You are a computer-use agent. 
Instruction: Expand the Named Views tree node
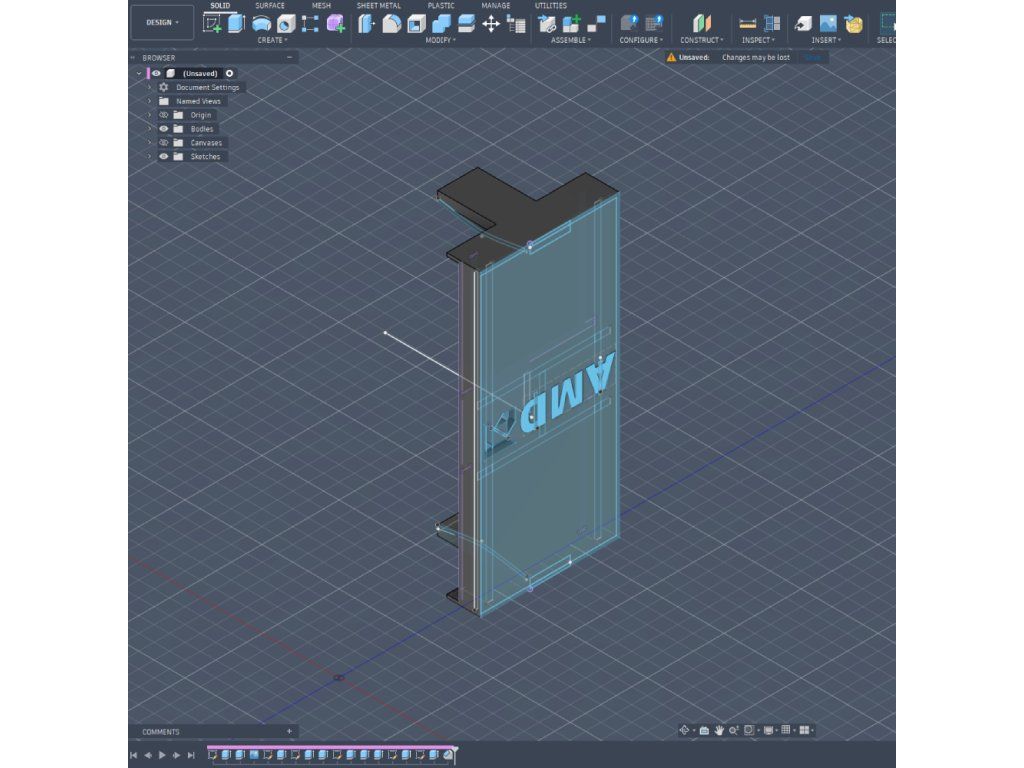click(x=149, y=101)
